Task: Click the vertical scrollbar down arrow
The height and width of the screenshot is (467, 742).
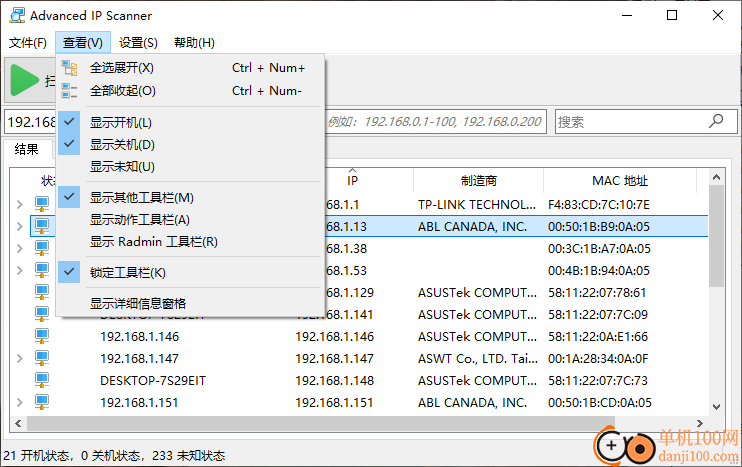Action: [716, 406]
